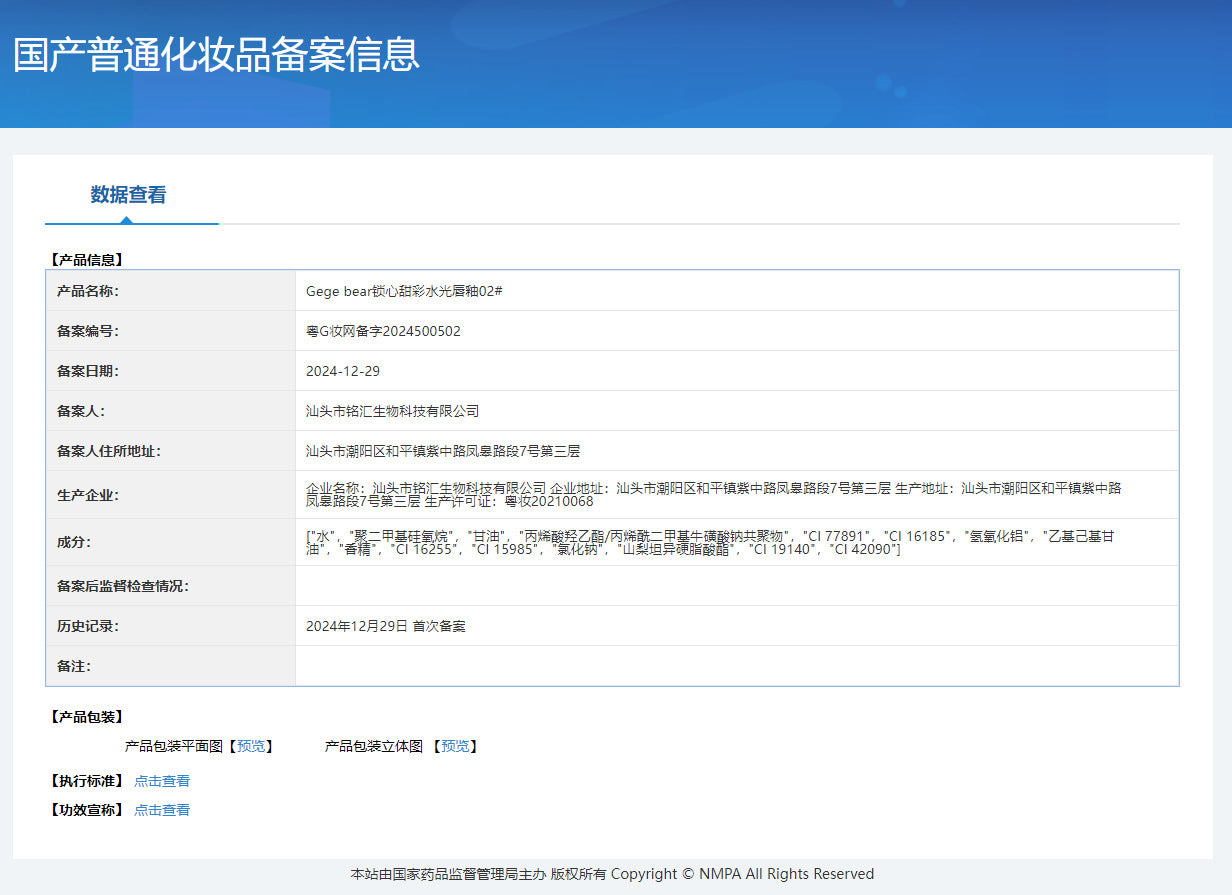1232x895 pixels.
Task: Open the 数据查看 tab
Action: [128, 195]
